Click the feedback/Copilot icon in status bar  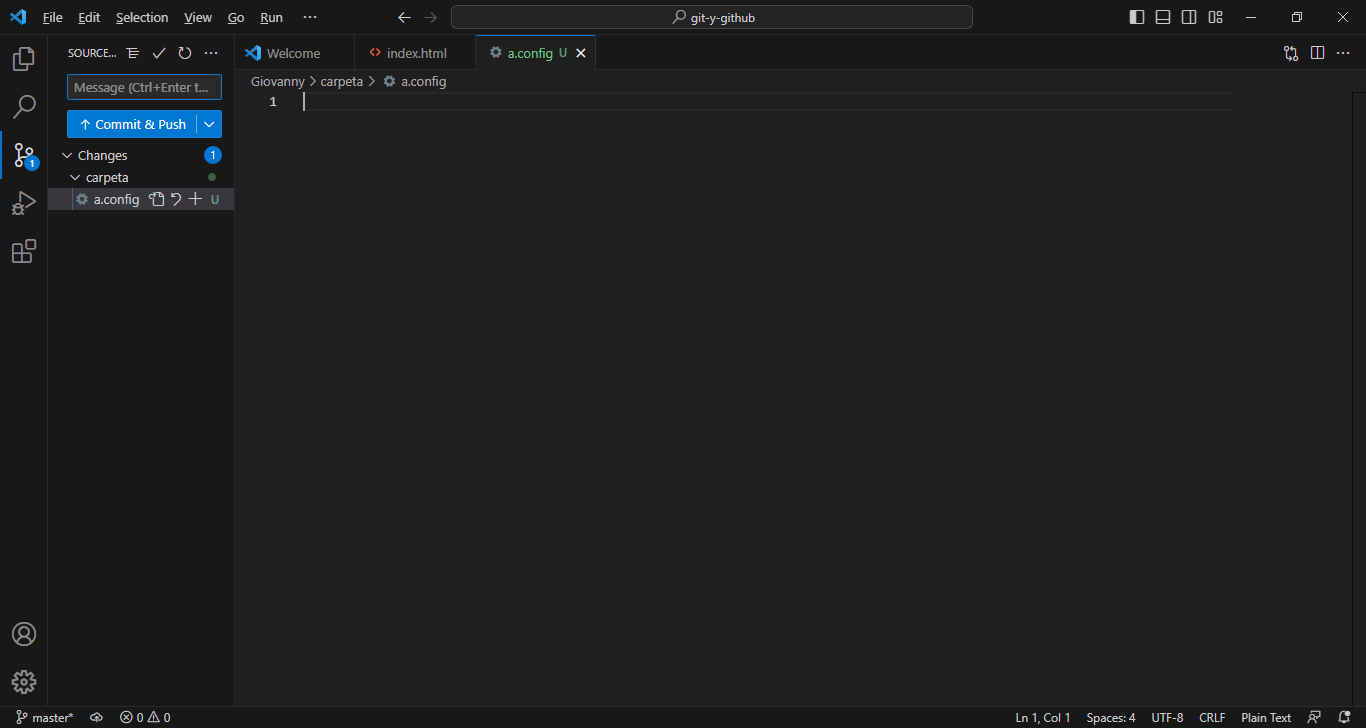[x=1314, y=717]
